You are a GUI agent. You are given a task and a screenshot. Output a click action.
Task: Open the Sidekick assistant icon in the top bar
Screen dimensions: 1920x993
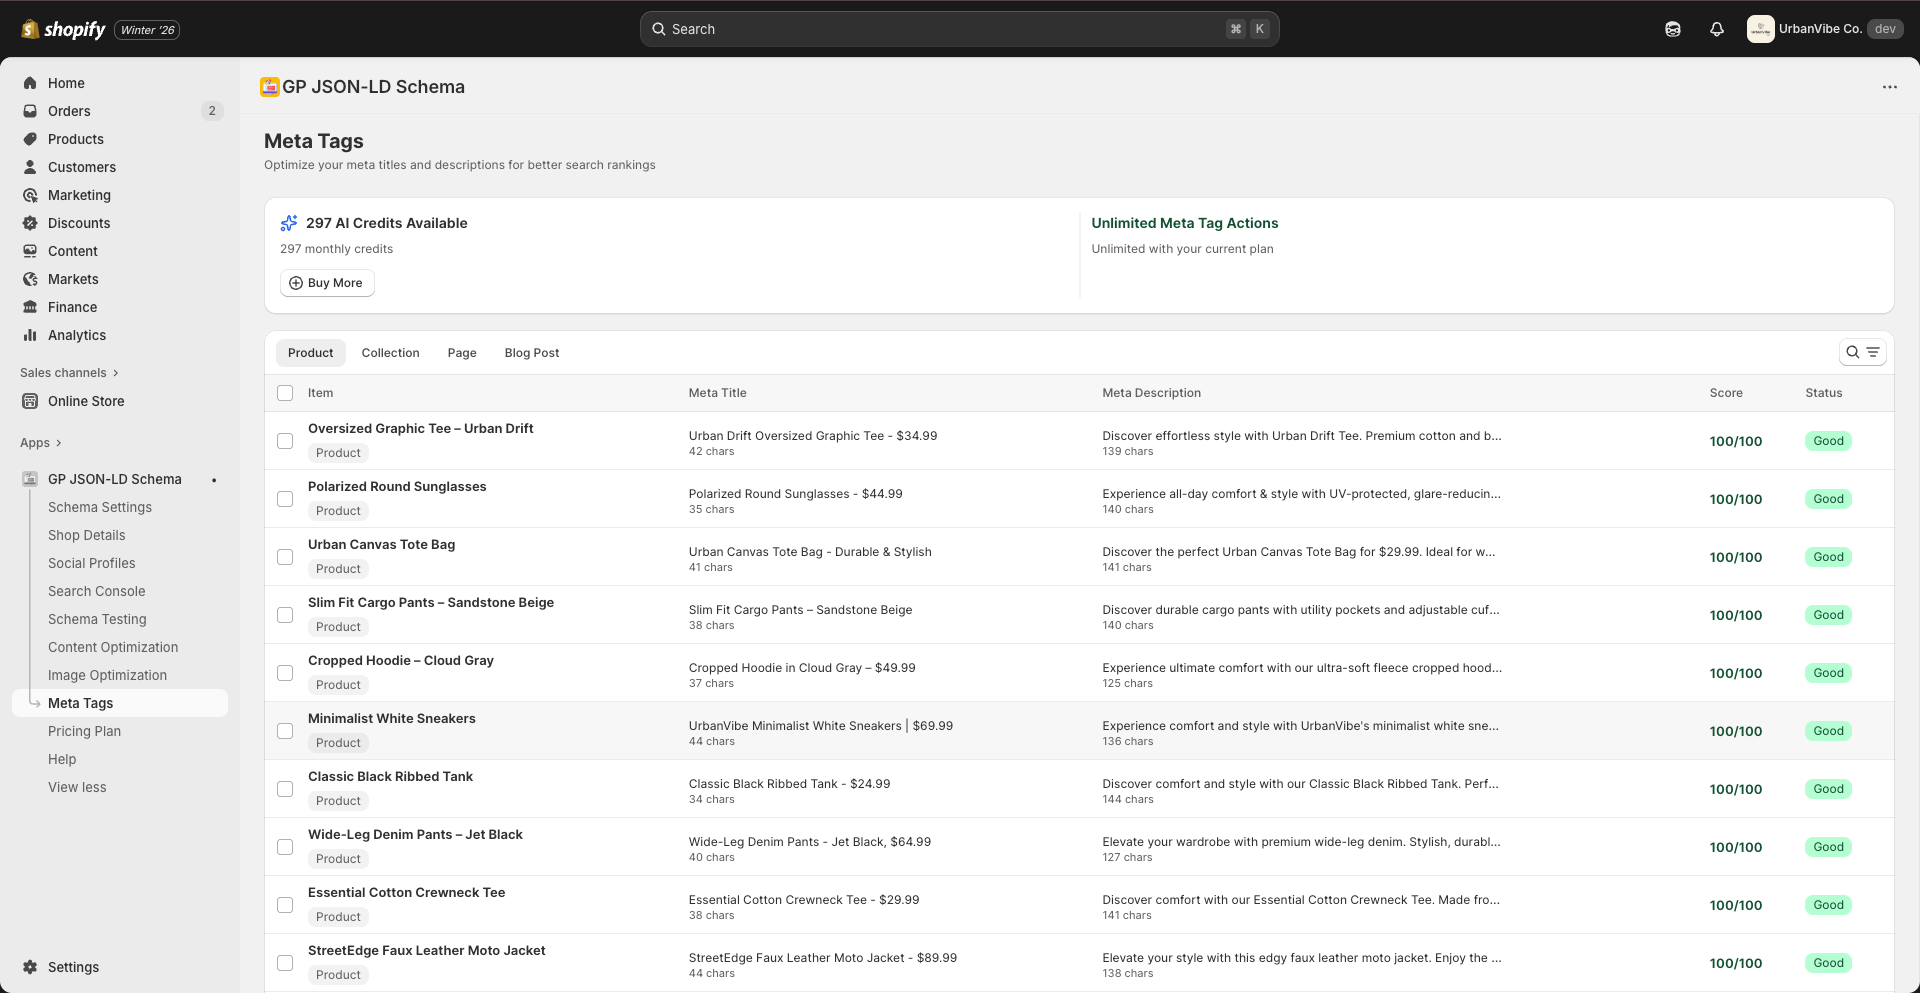click(x=1673, y=29)
